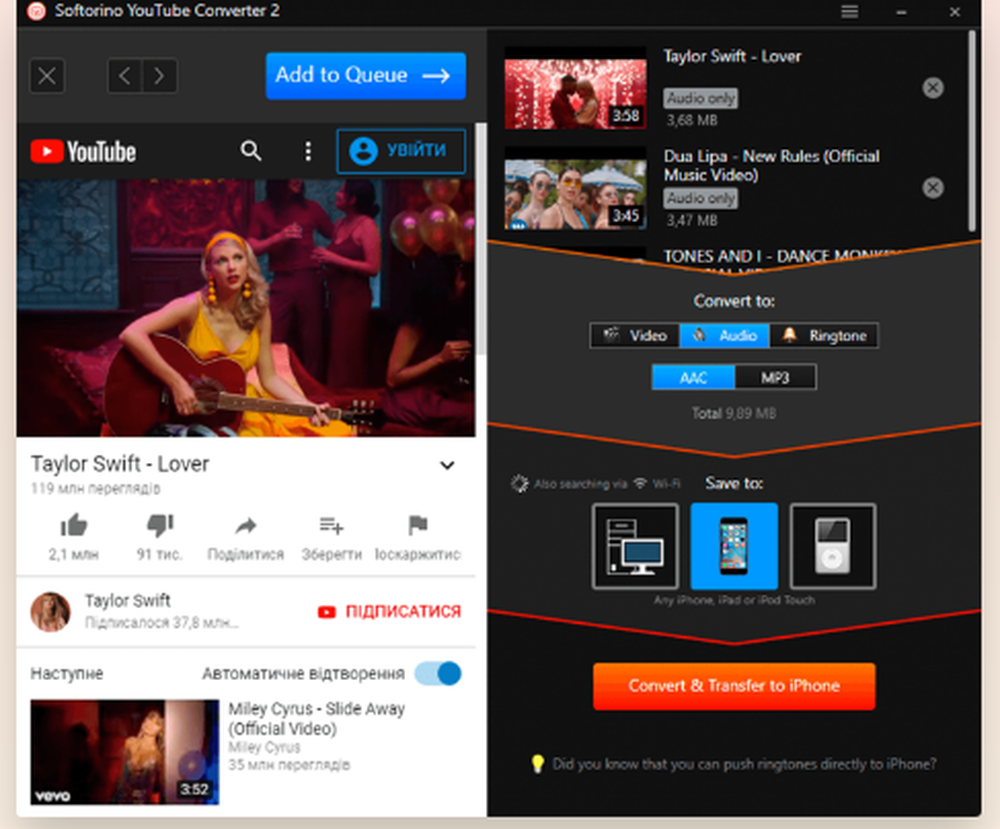1000x829 pixels.
Task: Remove Dua Lipa - New Rules from queue
Action: click(933, 188)
